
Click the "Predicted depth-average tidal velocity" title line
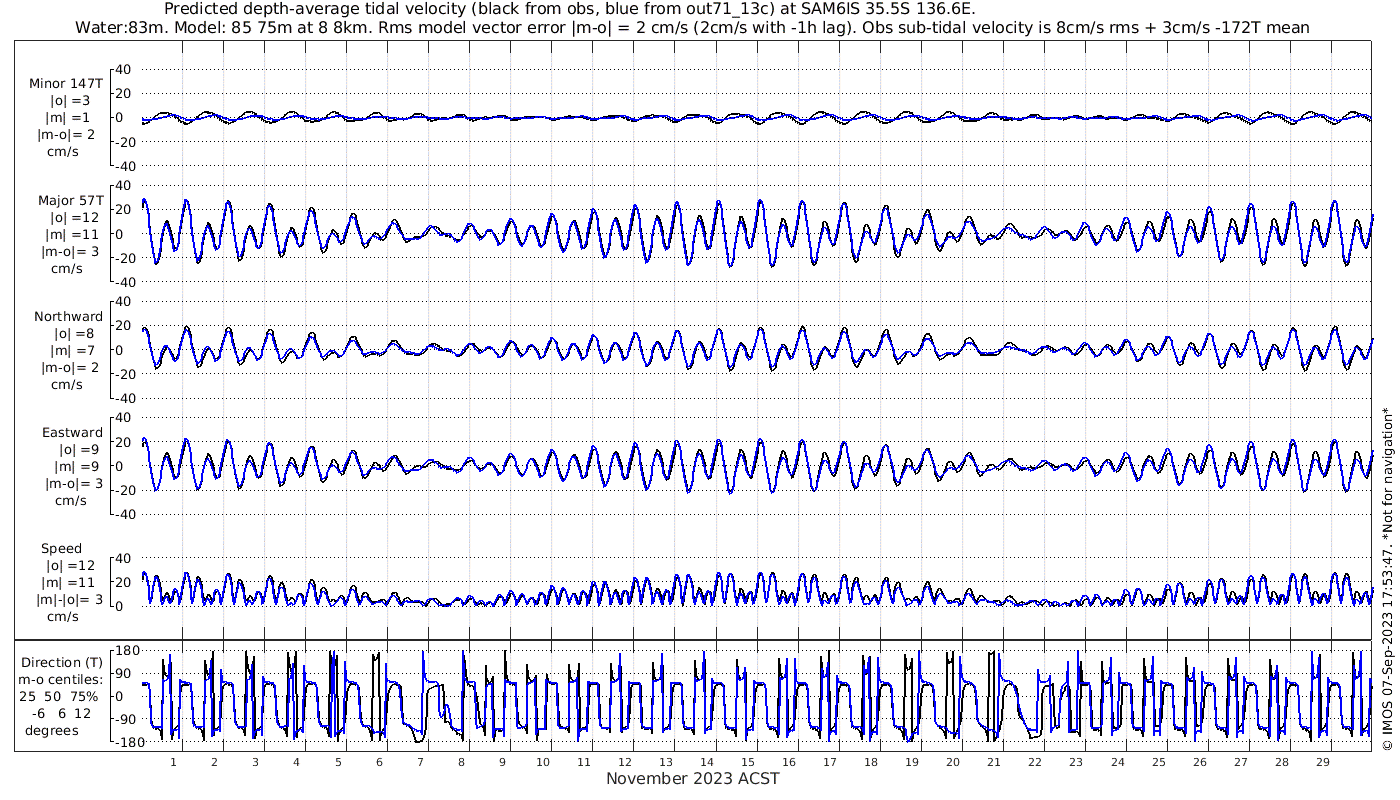click(569, 9)
